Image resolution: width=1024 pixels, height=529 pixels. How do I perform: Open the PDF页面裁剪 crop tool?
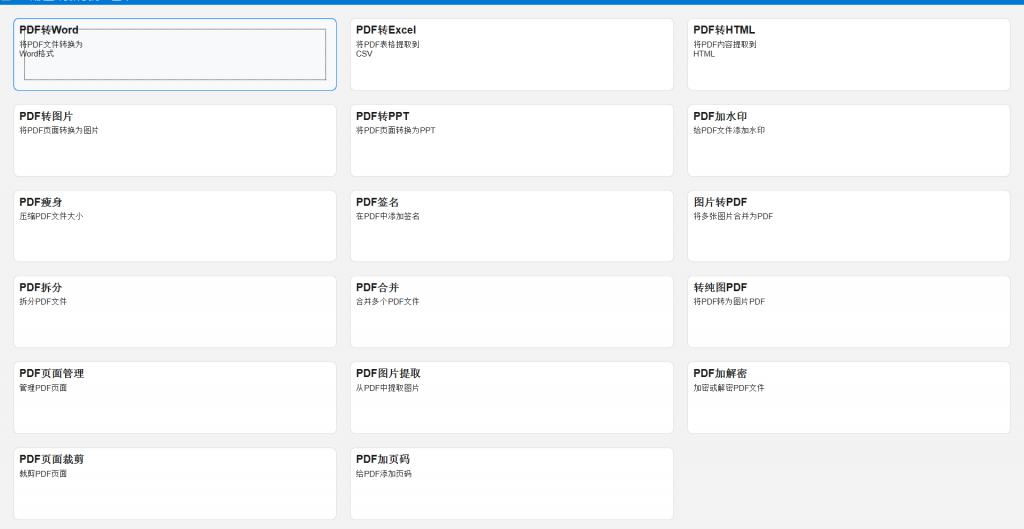coord(175,483)
